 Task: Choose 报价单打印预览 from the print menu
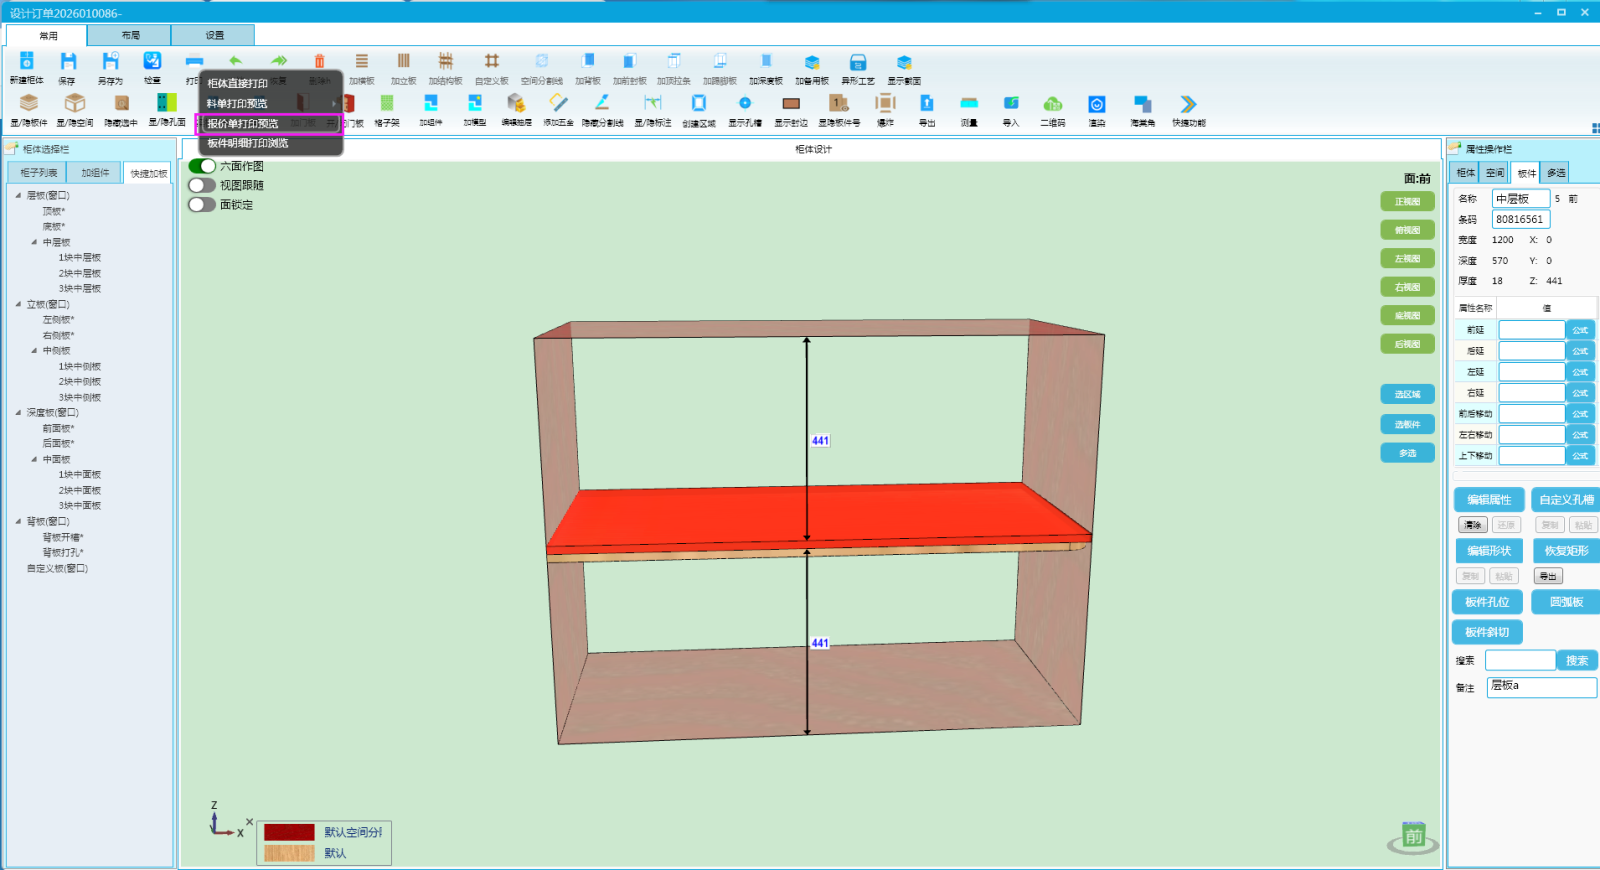click(271, 123)
